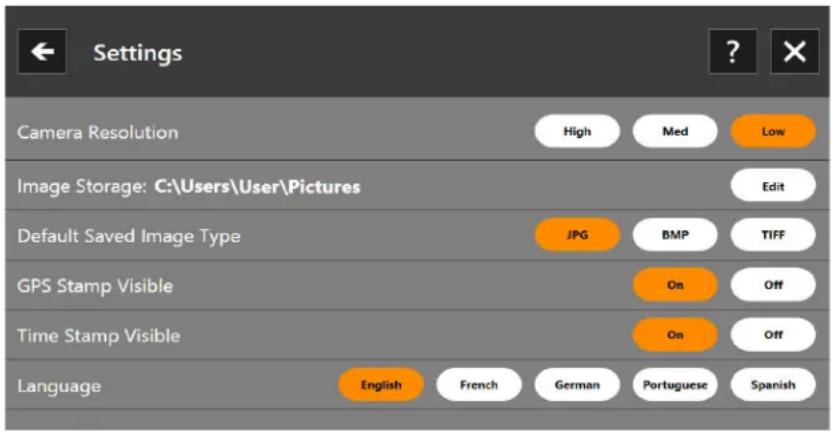Set language to Spanish

tap(773, 385)
